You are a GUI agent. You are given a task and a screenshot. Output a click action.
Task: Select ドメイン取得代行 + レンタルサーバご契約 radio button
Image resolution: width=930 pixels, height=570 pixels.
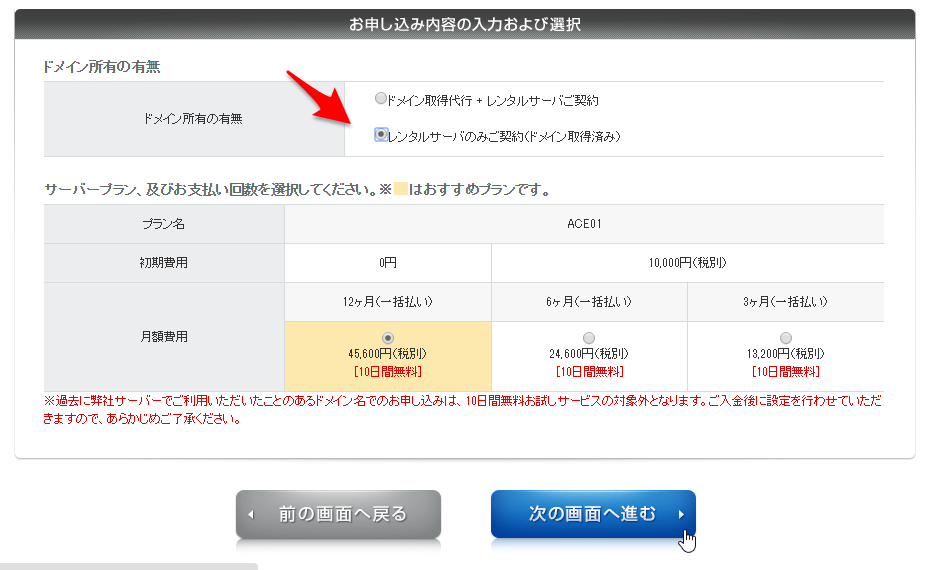point(380,100)
